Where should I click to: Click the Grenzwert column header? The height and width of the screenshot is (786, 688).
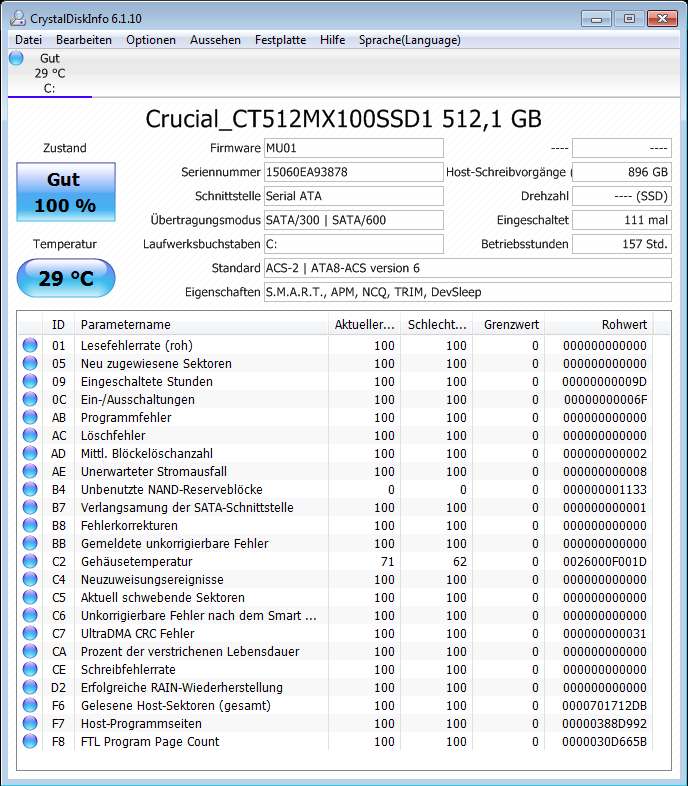click(508, 325)
